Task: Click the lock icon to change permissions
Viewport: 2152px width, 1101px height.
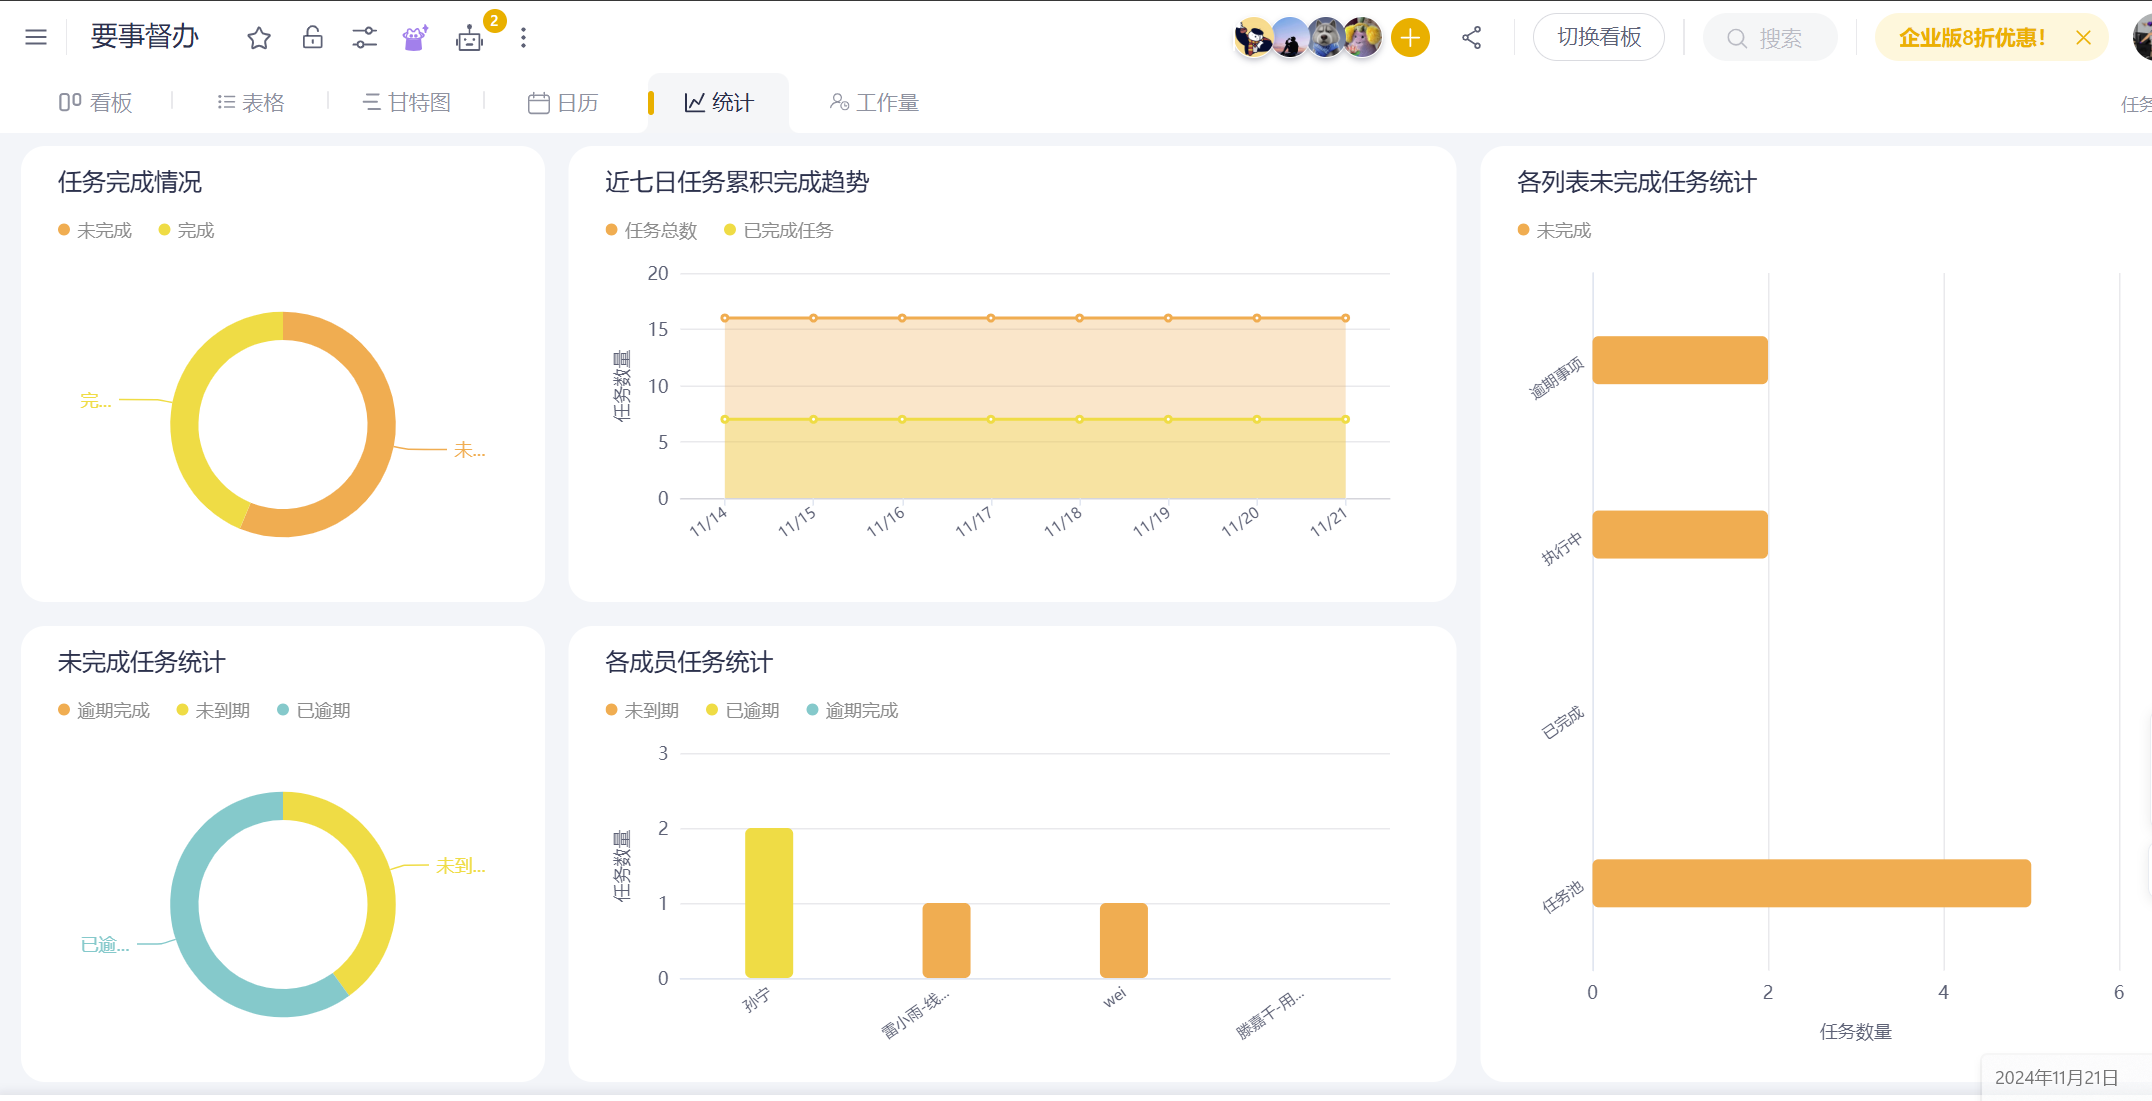Action: tap(312, 37)
